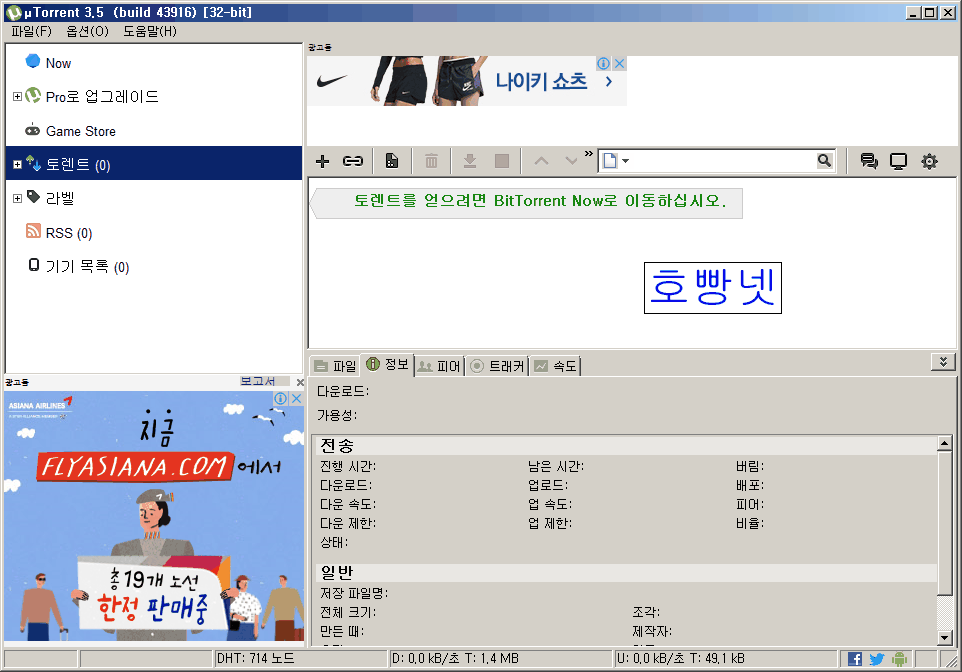Click the Android status bar icon
The width and height of the screenshot is (962, 672).
coord(899,658)
